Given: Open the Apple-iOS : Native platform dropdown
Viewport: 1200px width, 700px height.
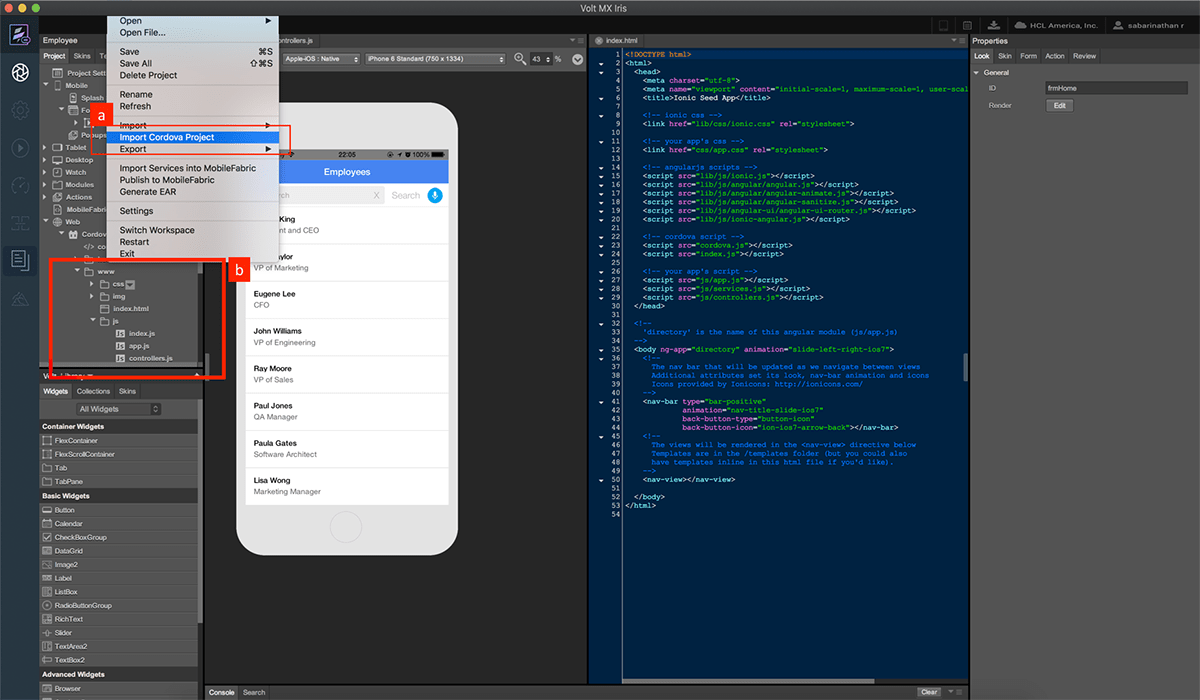Looking at the screenshot, I should 321,59.
